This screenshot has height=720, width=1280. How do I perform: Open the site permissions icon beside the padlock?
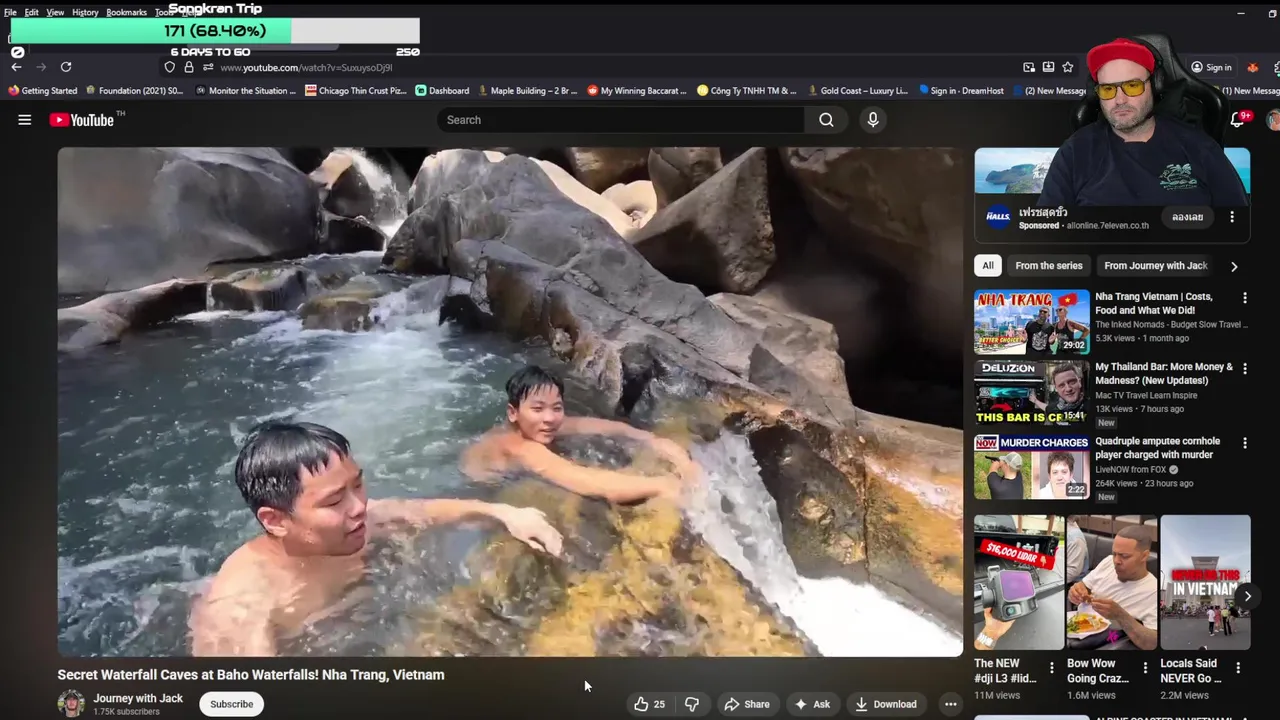[x=207, y=67]
